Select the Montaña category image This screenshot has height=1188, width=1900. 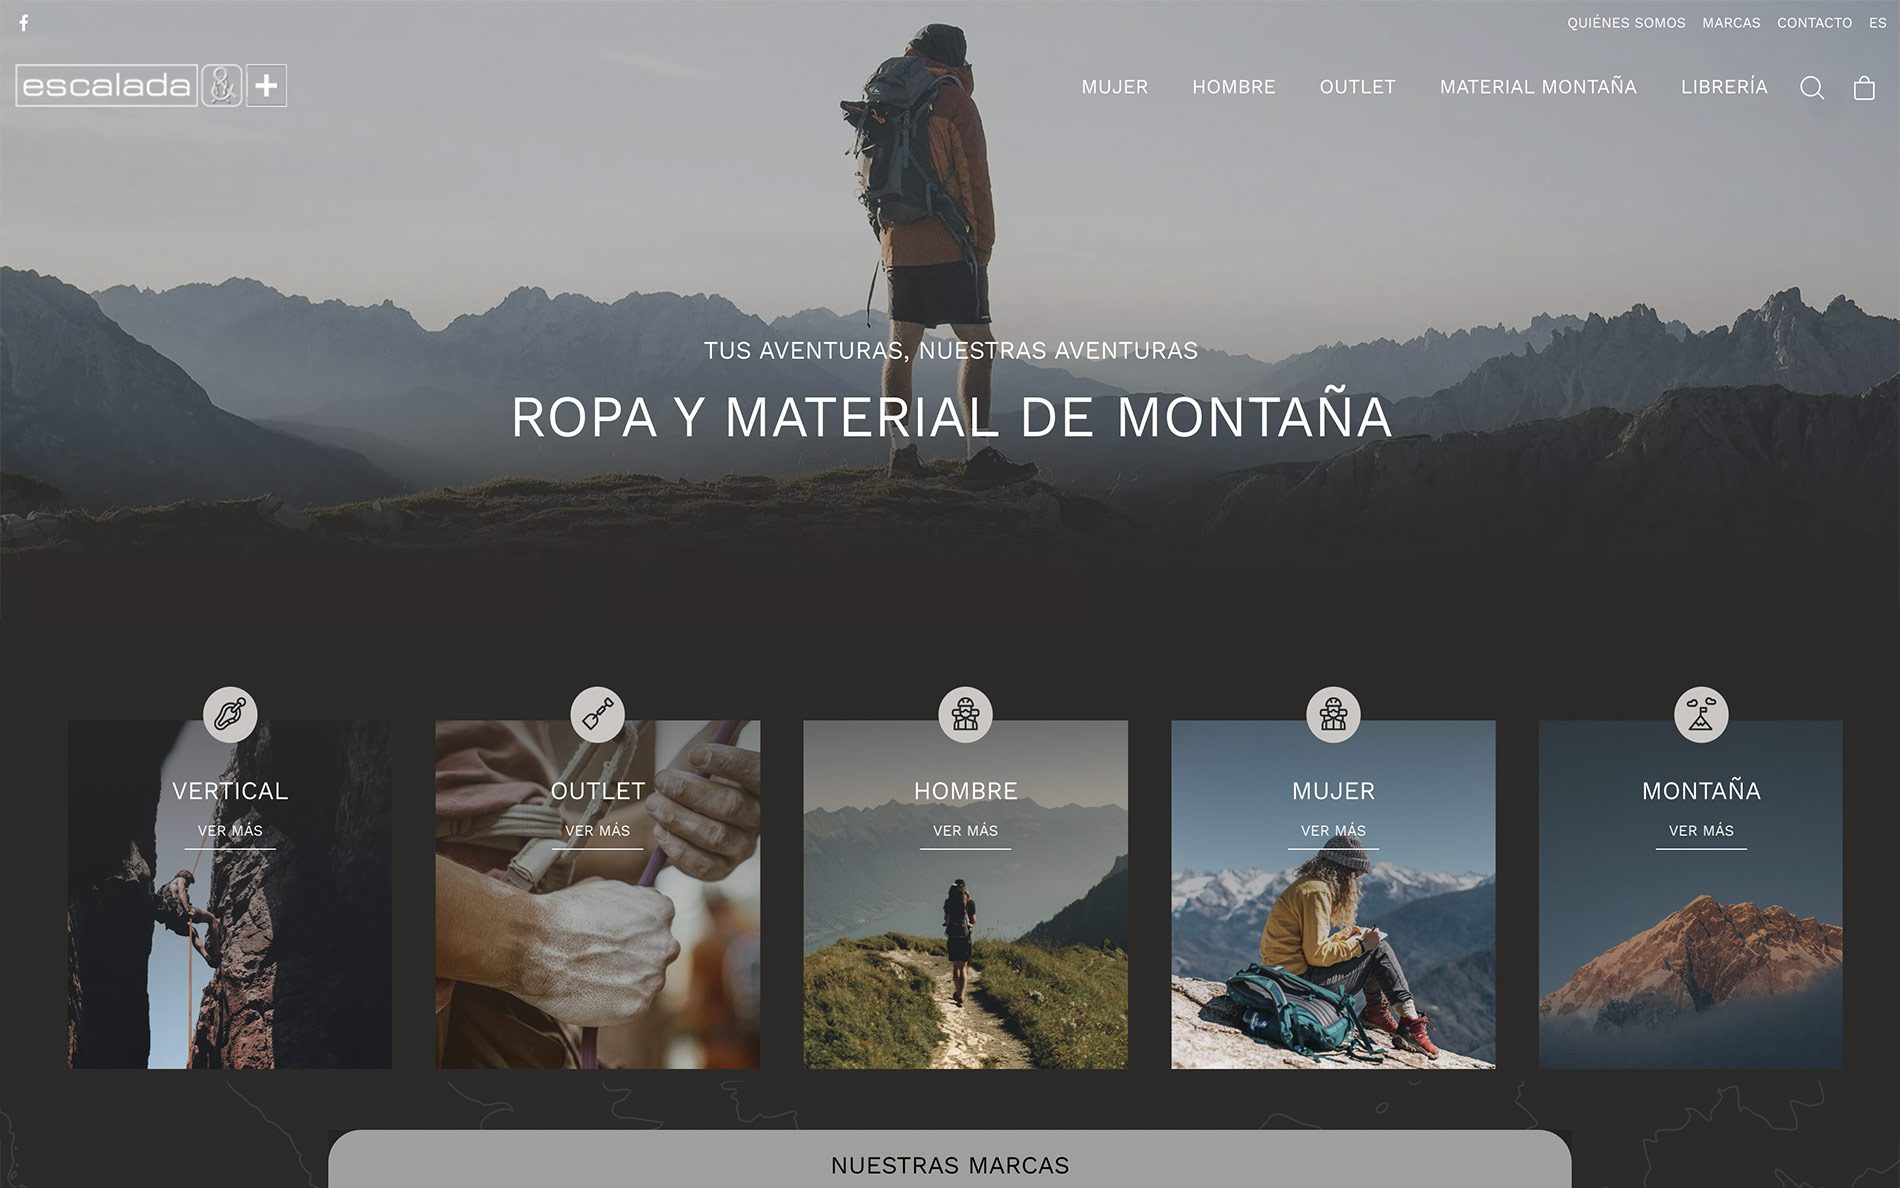pos(1690,895)
